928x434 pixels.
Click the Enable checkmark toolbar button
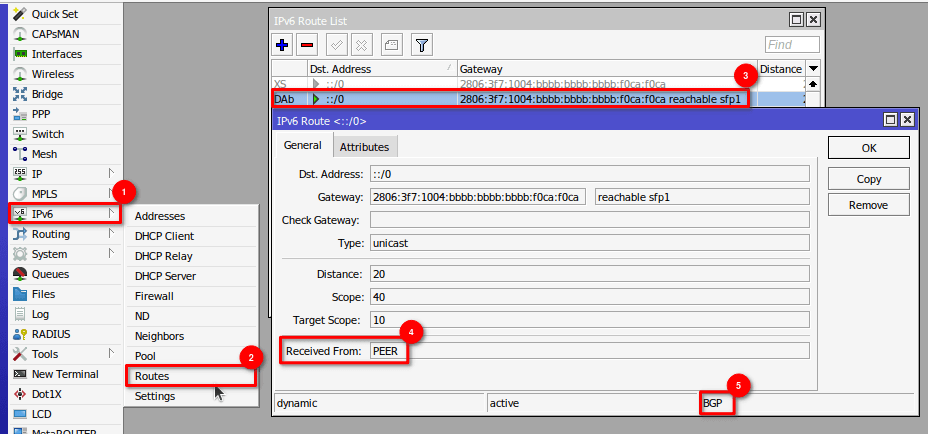coord(336,45)
